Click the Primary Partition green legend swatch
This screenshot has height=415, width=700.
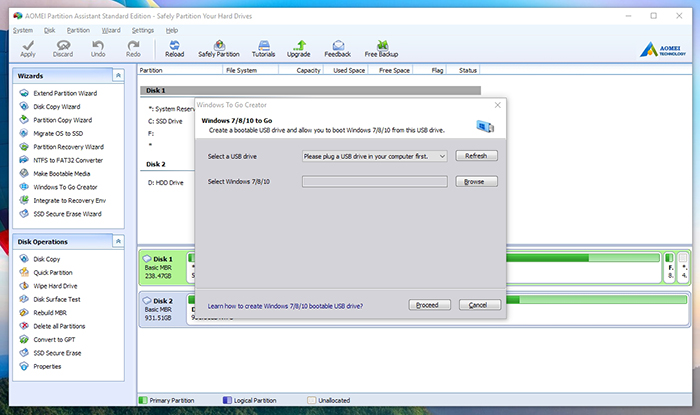click(x=143, y=400)
